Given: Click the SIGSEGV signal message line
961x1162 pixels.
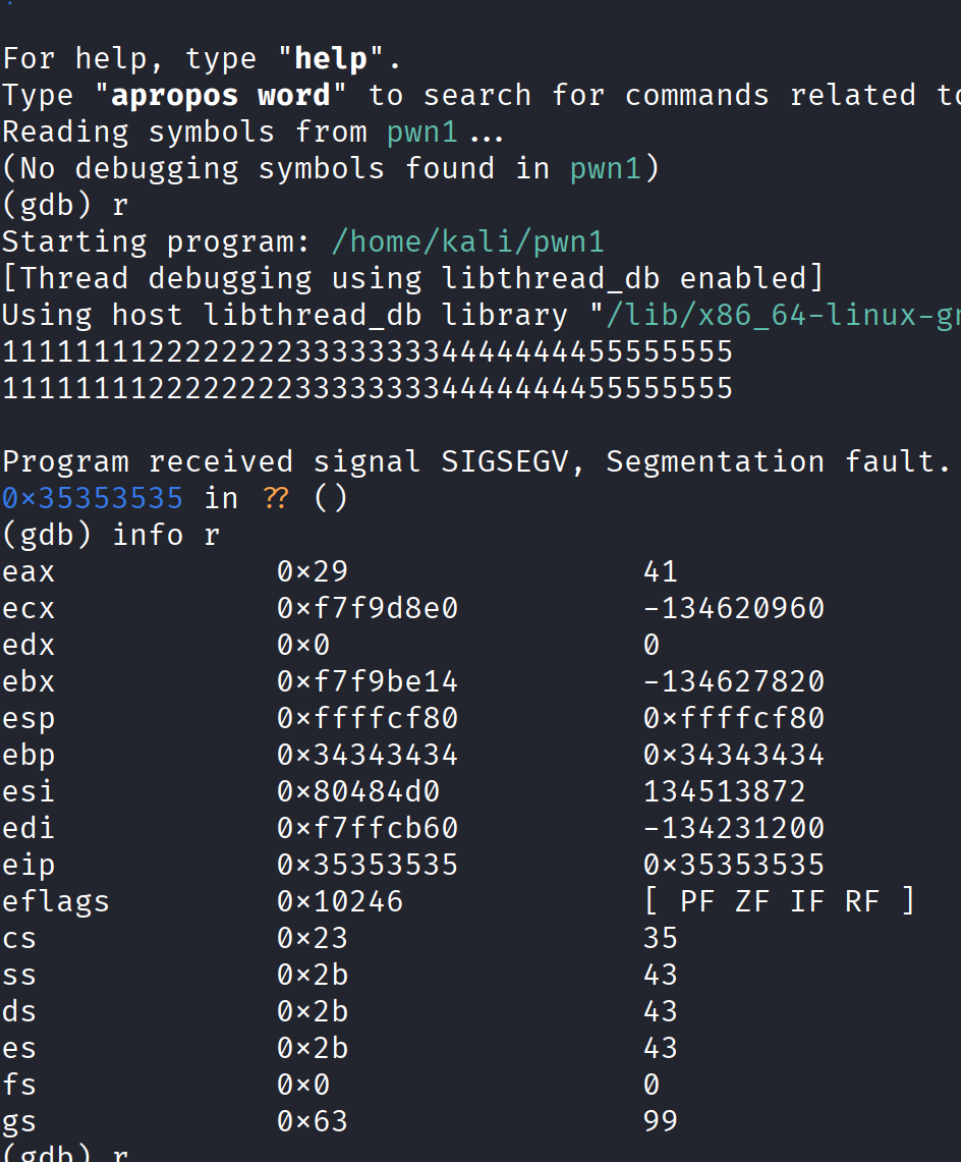Looking at the screenshot, I should coord(475,462).
